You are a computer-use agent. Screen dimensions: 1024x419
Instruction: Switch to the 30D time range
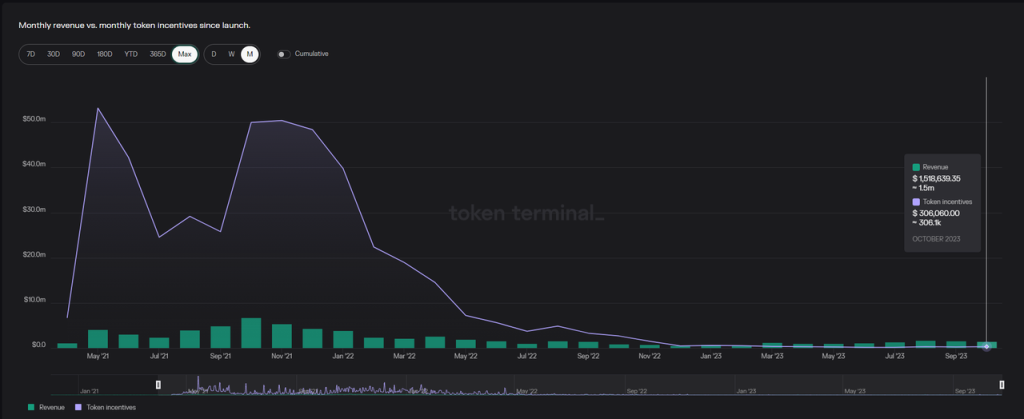(53, 54)
